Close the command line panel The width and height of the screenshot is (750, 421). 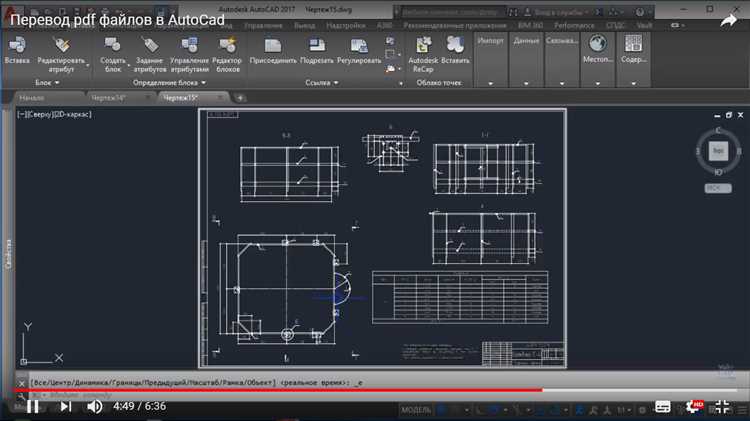click(22, 383)
